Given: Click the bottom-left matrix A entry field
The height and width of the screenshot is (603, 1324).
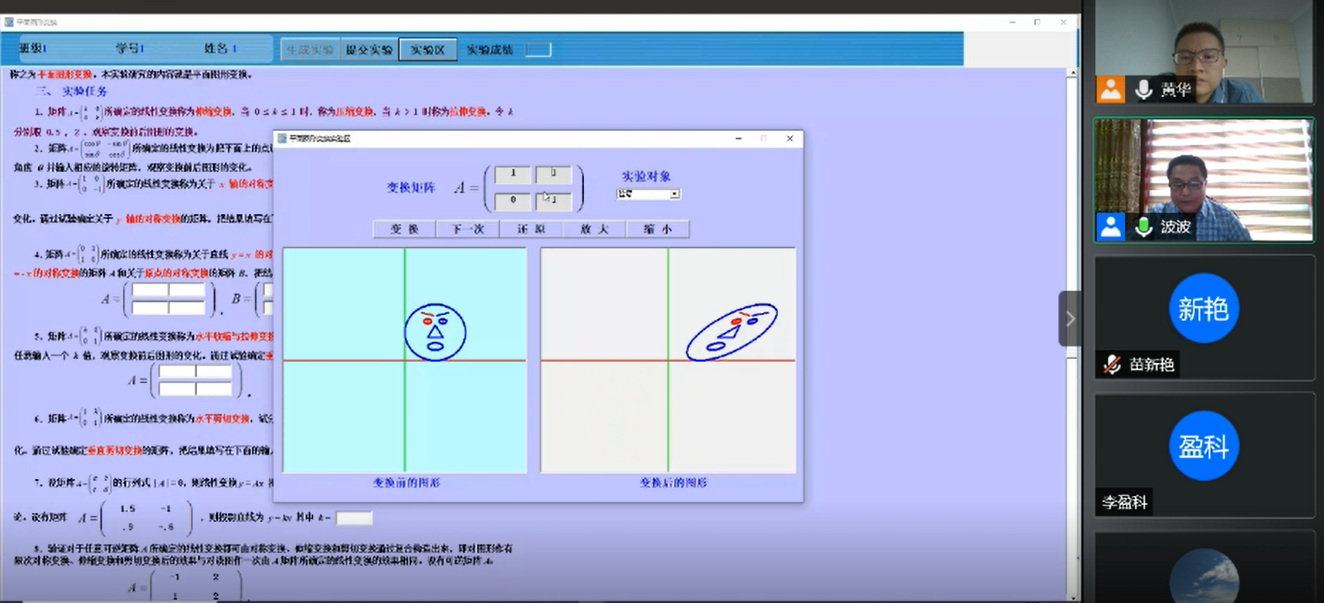Looking at the screenshot, I should (x=513, y=201).
